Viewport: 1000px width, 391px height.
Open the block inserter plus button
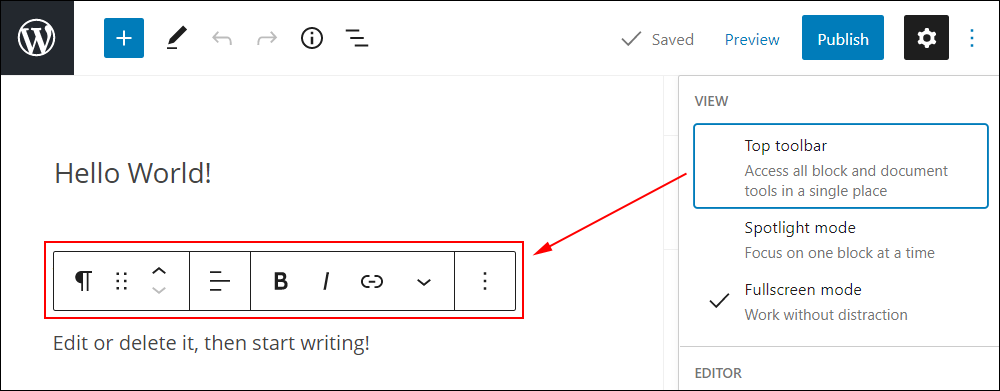click(x=124, y=38)
